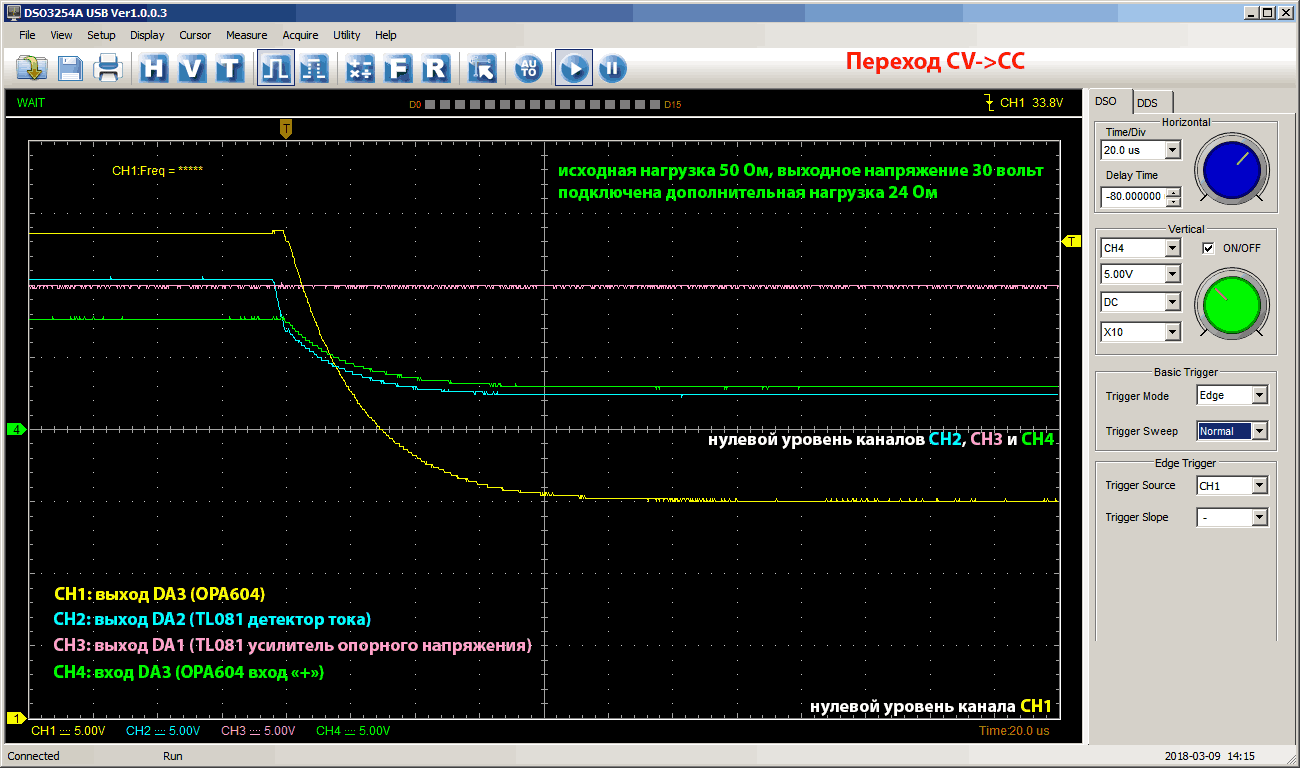Open horizontal settings with the H icon

pos(154,68)
